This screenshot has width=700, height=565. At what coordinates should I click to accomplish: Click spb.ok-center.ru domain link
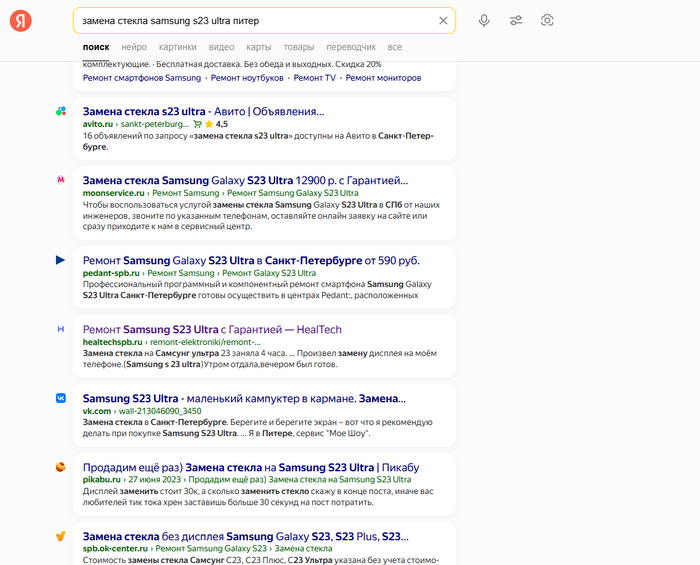115,548
